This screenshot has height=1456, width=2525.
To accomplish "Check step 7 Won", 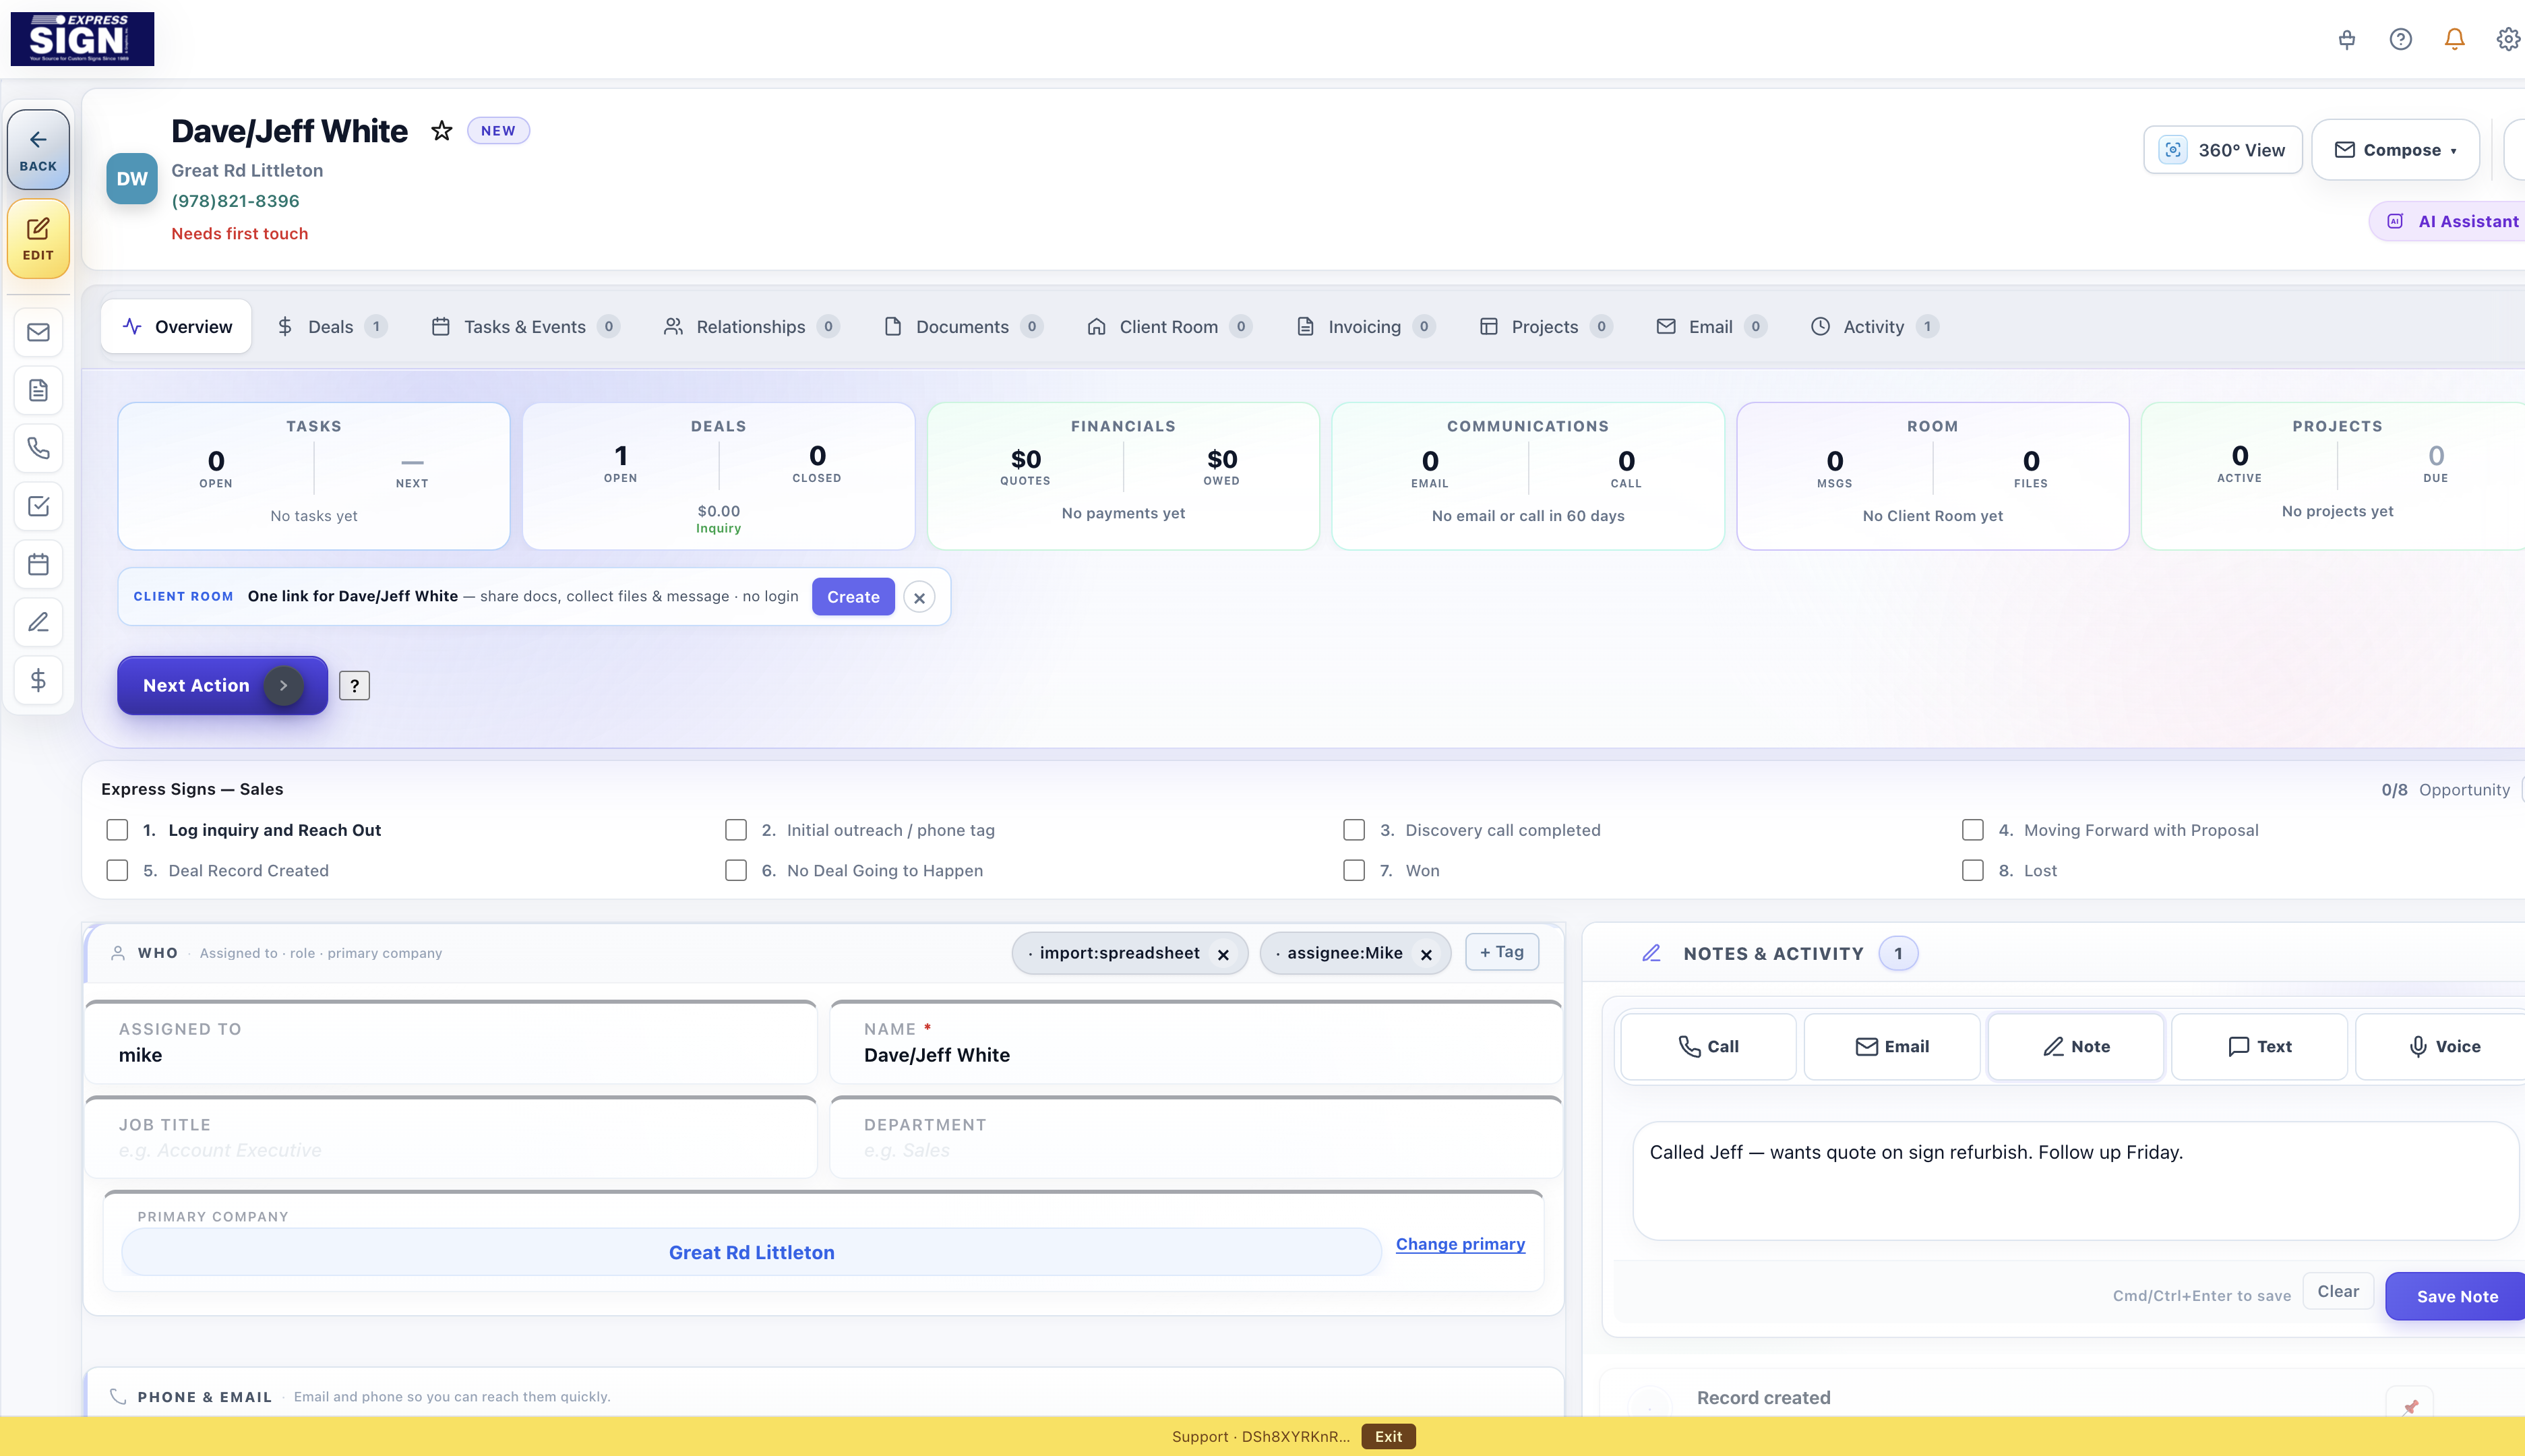I will point(1354,870).
